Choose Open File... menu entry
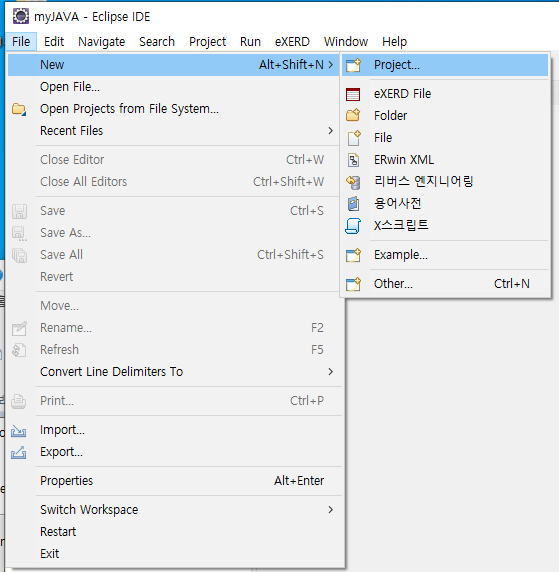This screenshot has width=559, height=572. coord(174,87)
